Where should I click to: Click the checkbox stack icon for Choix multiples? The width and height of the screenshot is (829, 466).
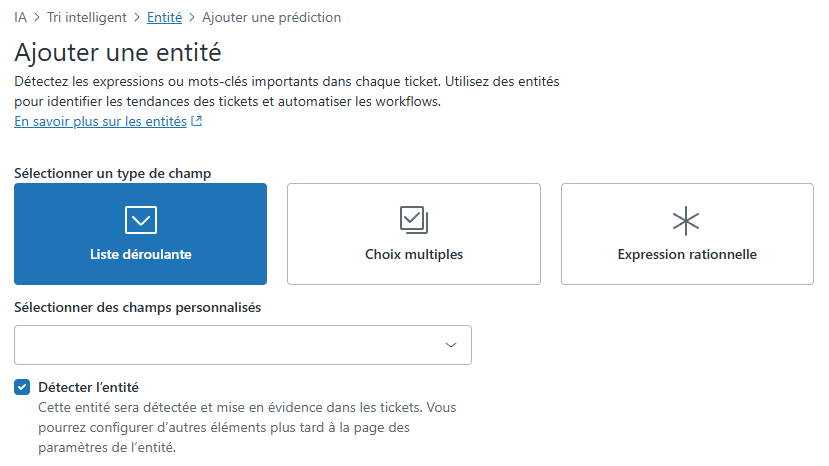(414, 220)
